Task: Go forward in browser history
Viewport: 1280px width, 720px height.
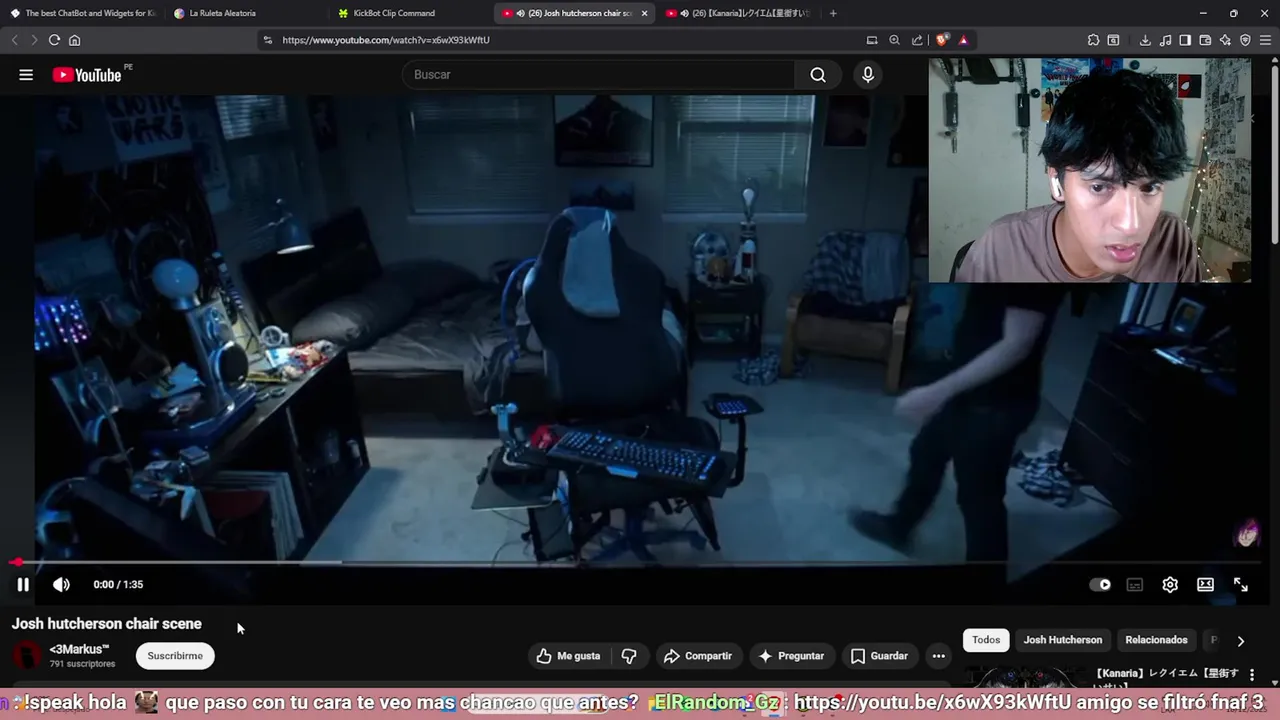Action: [x=34, y=40]
